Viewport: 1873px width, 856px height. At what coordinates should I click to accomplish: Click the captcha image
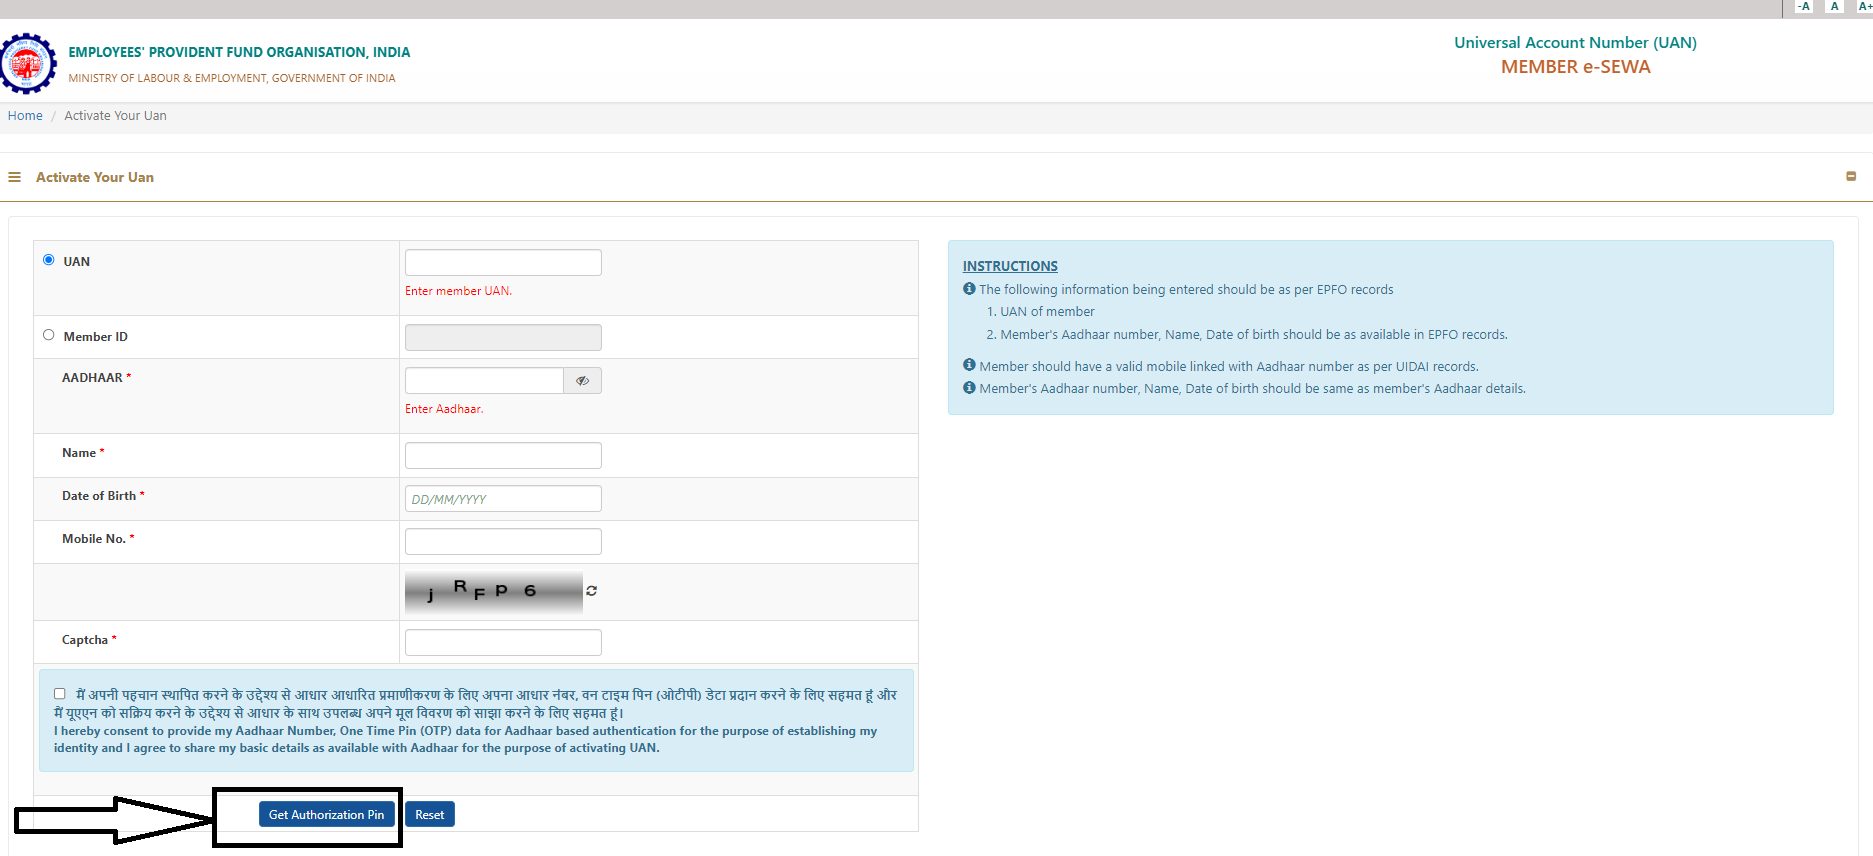[x=493, y=592]
